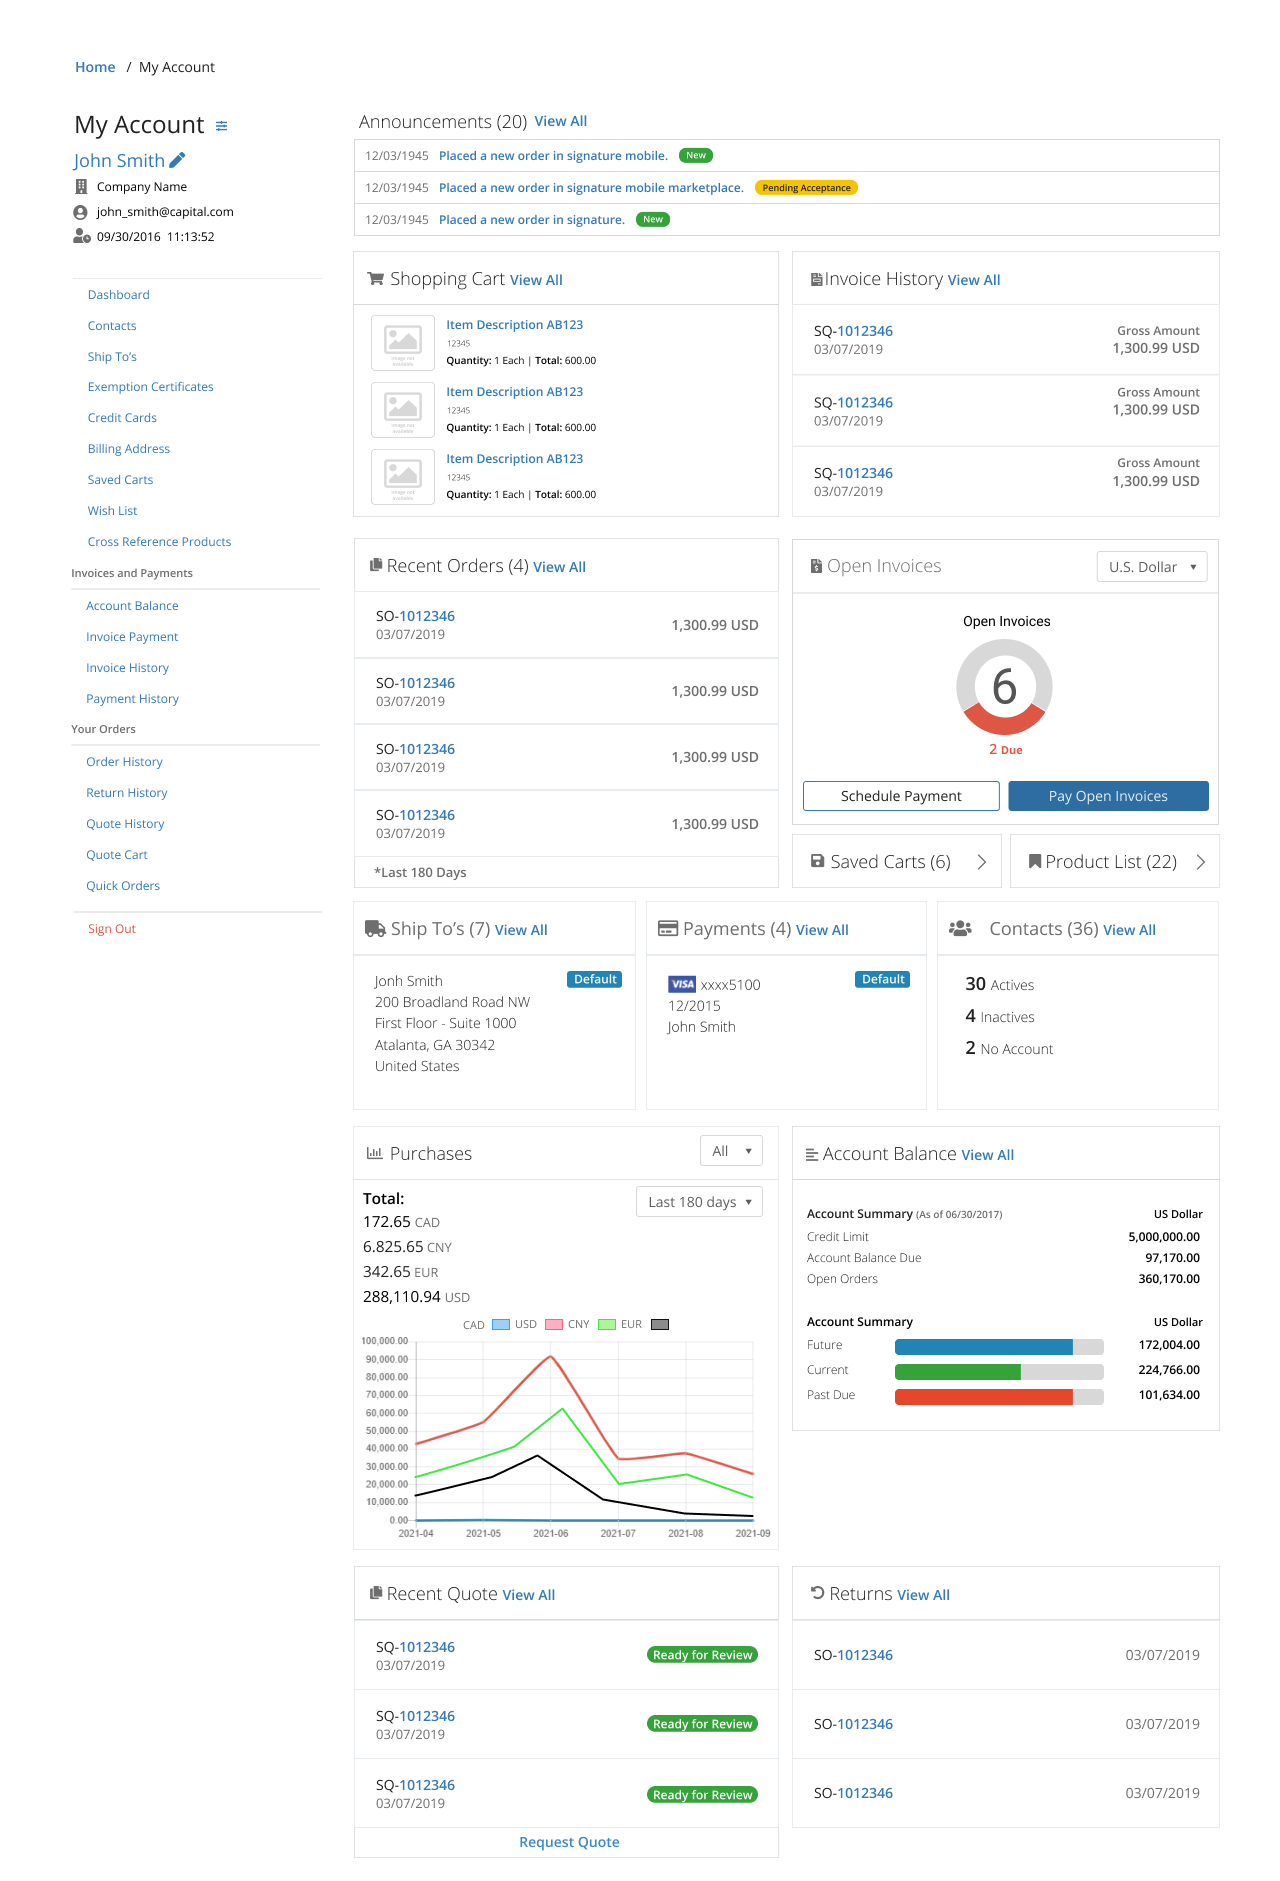
Task: Click the first shopping cart item thumbnail
Action: [x=403, y=342]
